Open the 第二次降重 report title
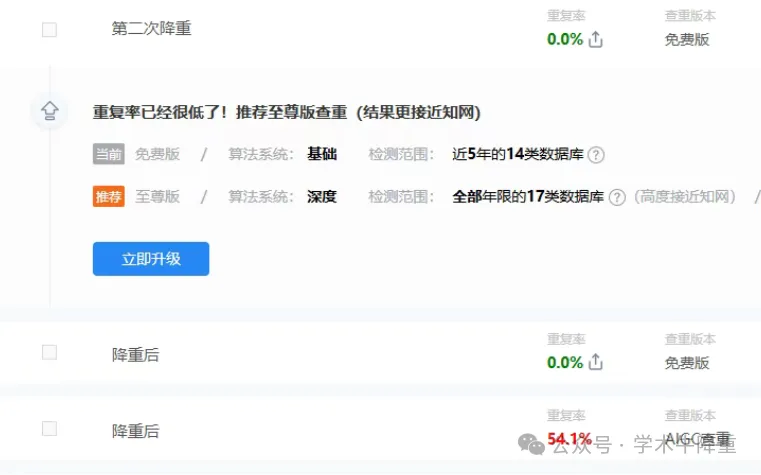This screenshot has width=761, height=475. click(x=151, y=29)
